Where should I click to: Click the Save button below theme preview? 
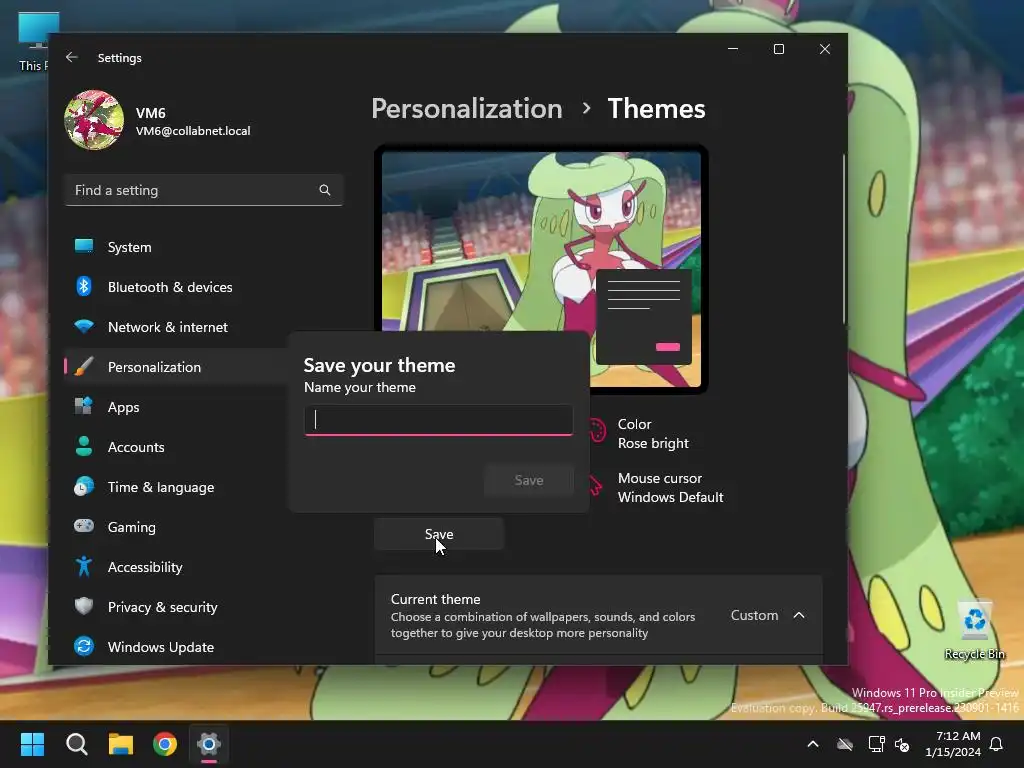[439, 534]
